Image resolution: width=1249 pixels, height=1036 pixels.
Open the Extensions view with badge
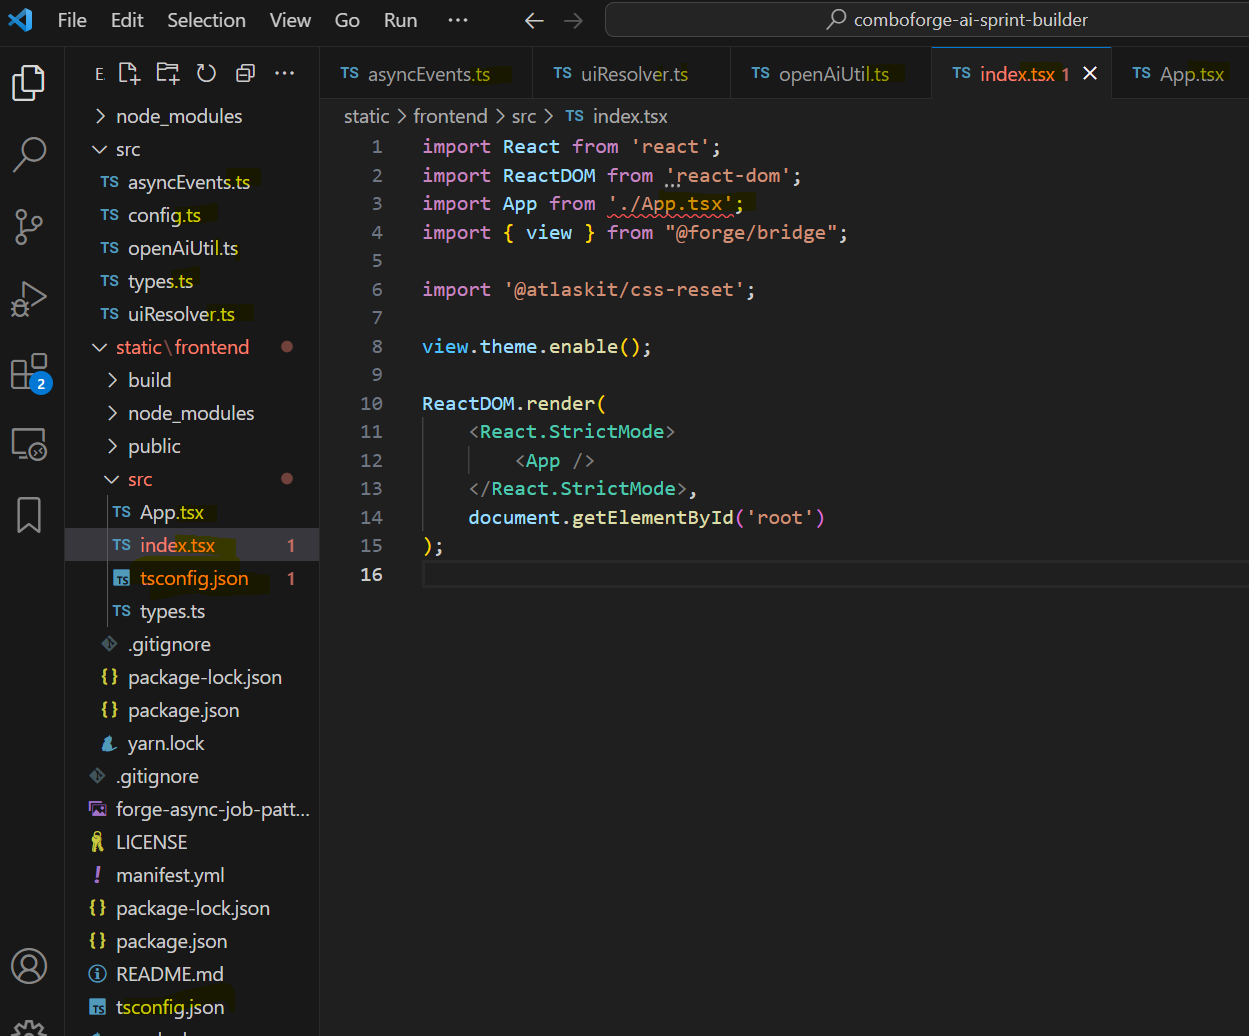29,372
